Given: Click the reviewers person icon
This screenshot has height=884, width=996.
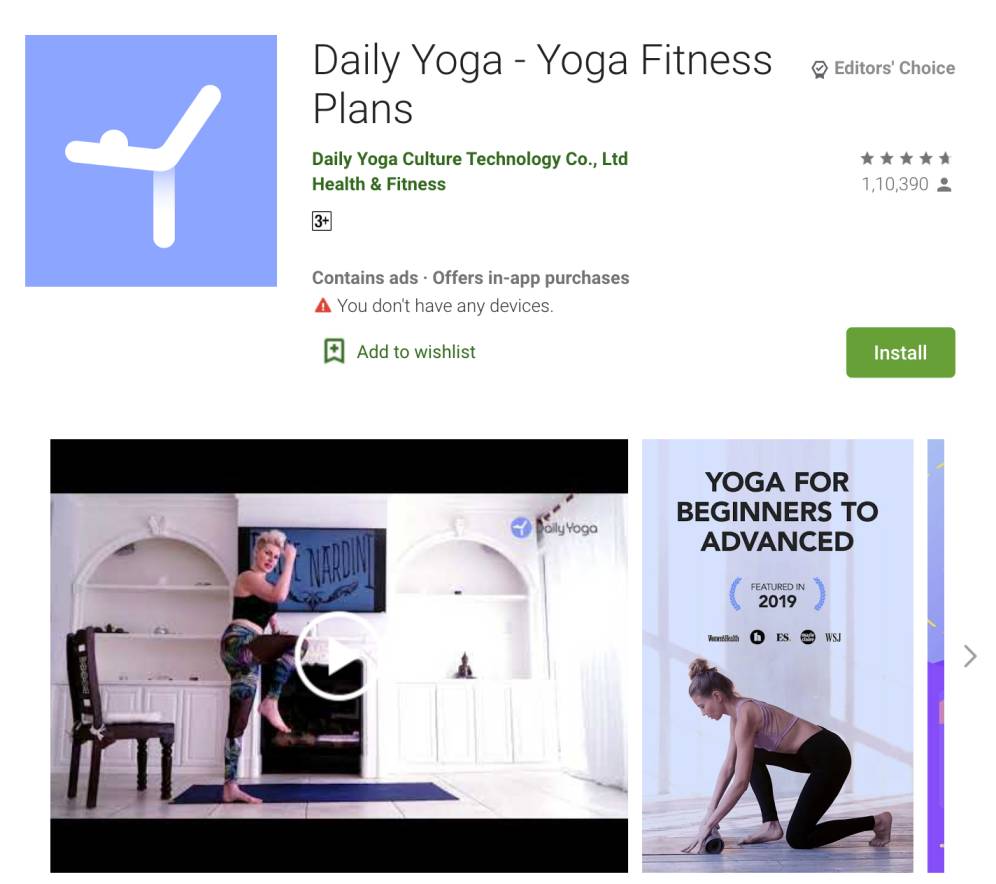Looking at the screenshot, I should [x=945, y=185].
